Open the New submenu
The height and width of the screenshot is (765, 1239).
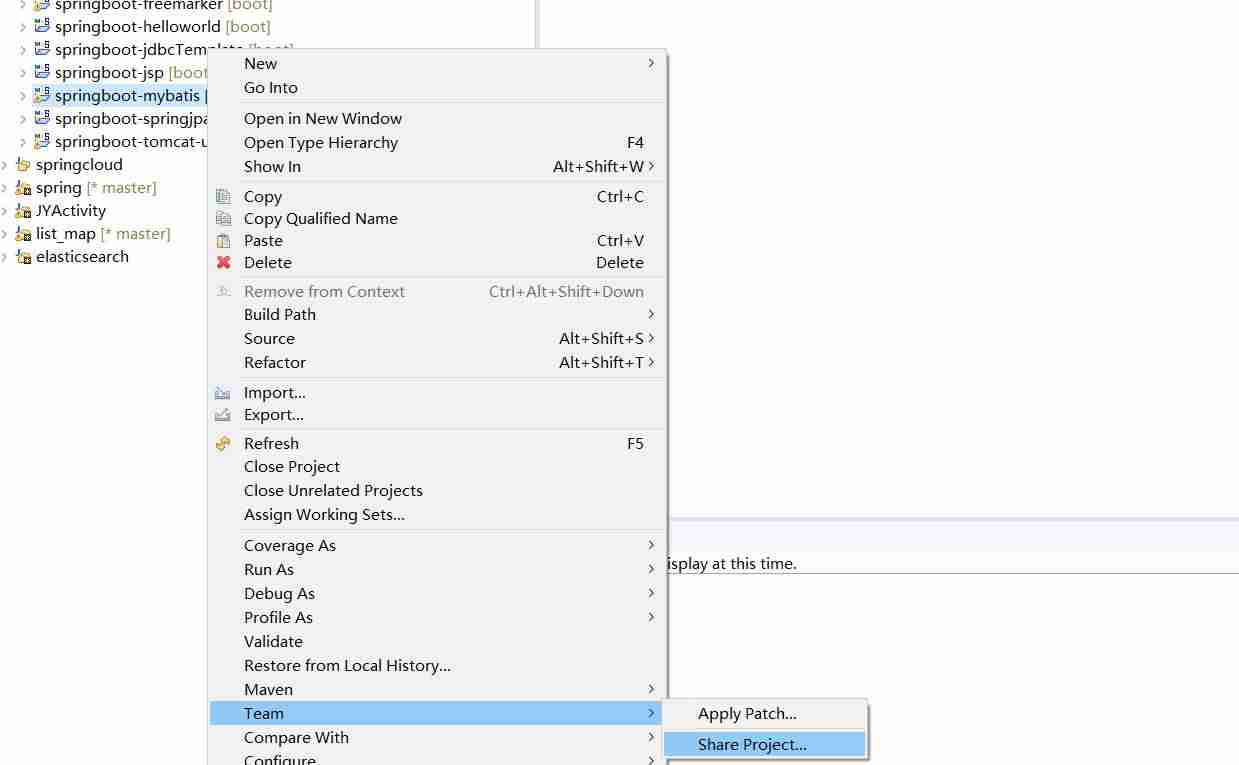pyautogui.click(x=438, y=63)
